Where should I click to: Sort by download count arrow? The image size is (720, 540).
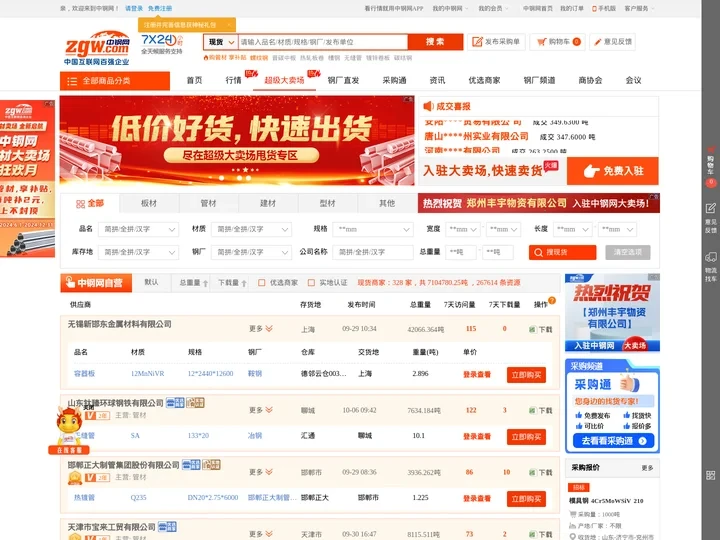tap(244, 283)
